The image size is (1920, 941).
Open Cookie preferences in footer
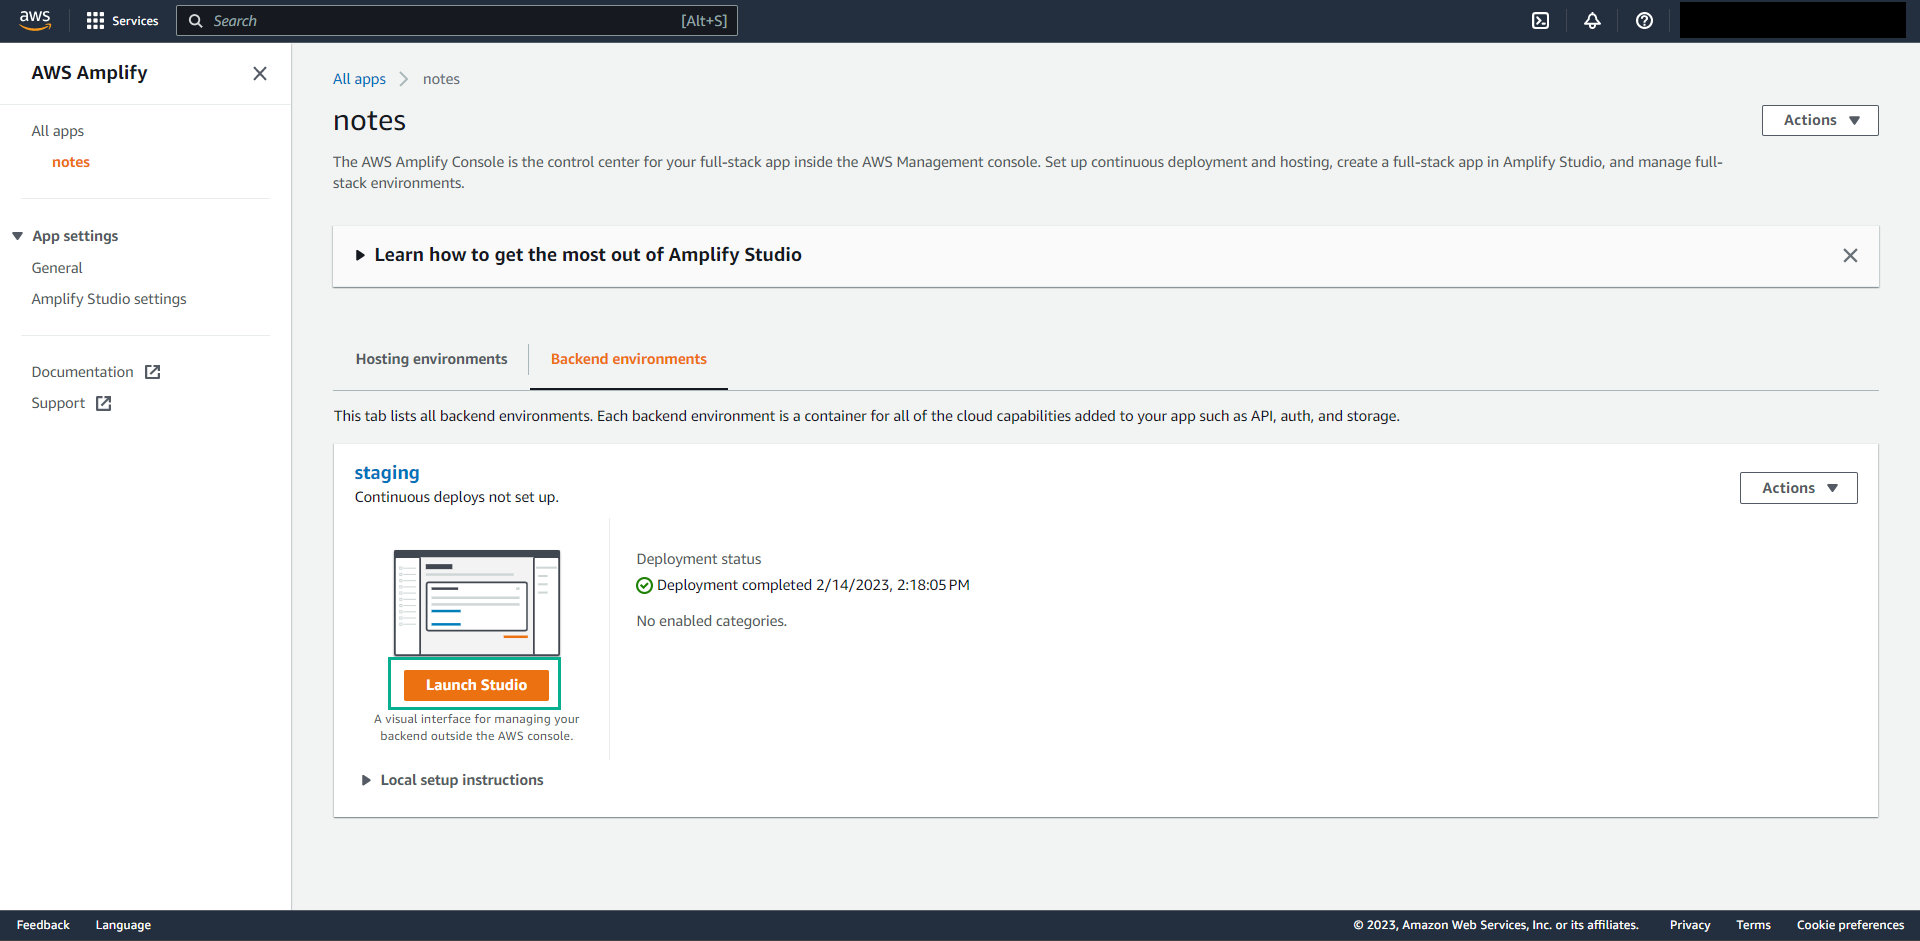pyautogui.click(x=1850, y=925)
